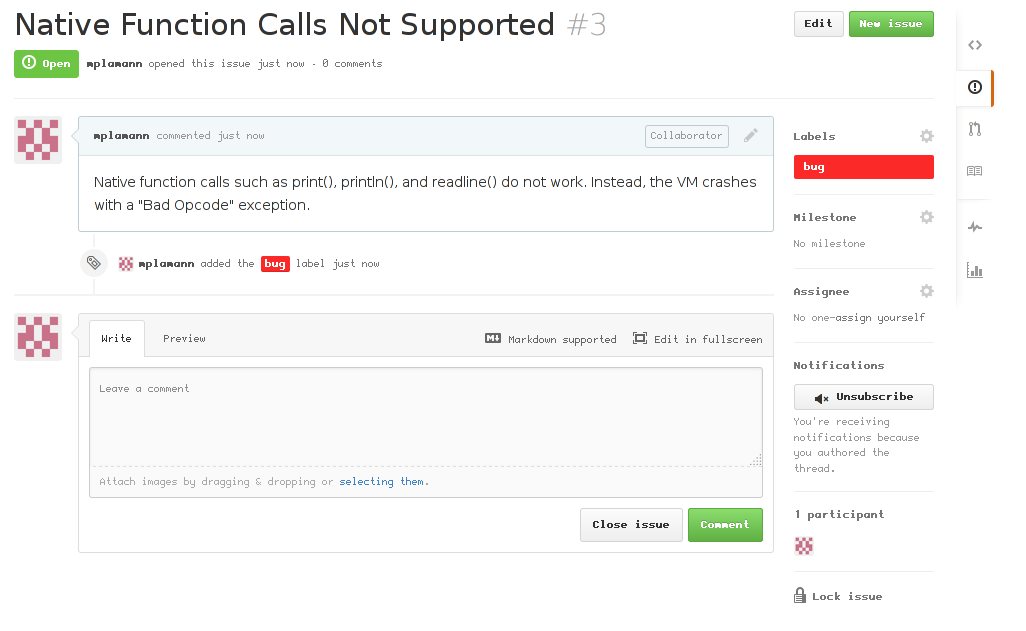Click the pencil edit comment icon

pos(751,135)
